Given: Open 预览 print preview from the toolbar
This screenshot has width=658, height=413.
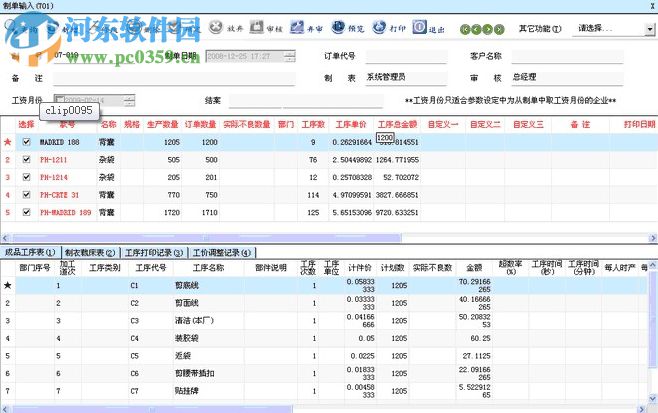Looking at the screenshot, I should [x=338, y=27].
